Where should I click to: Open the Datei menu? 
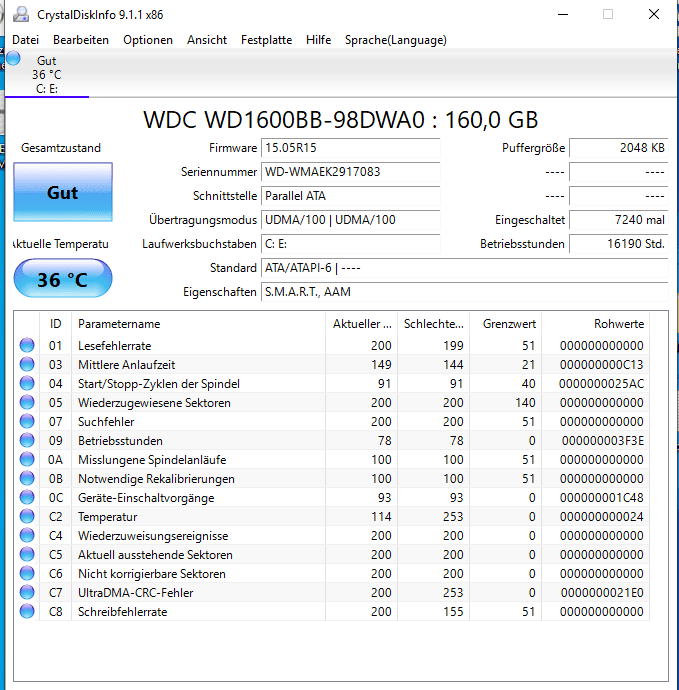(x=26, y=40)
